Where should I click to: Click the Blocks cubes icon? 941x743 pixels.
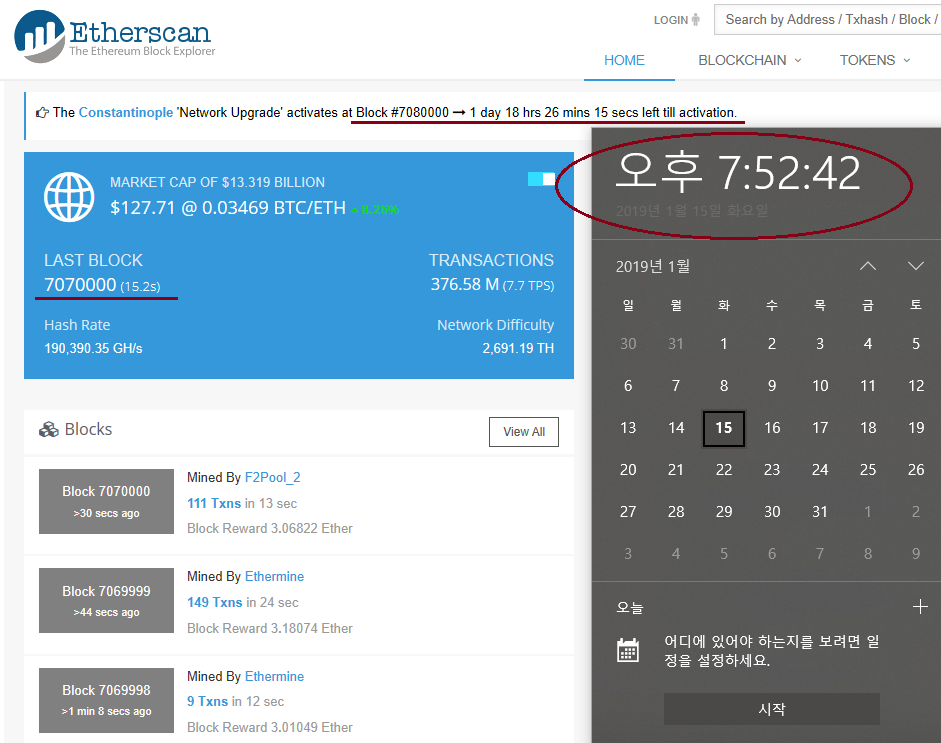pos(49,430)
